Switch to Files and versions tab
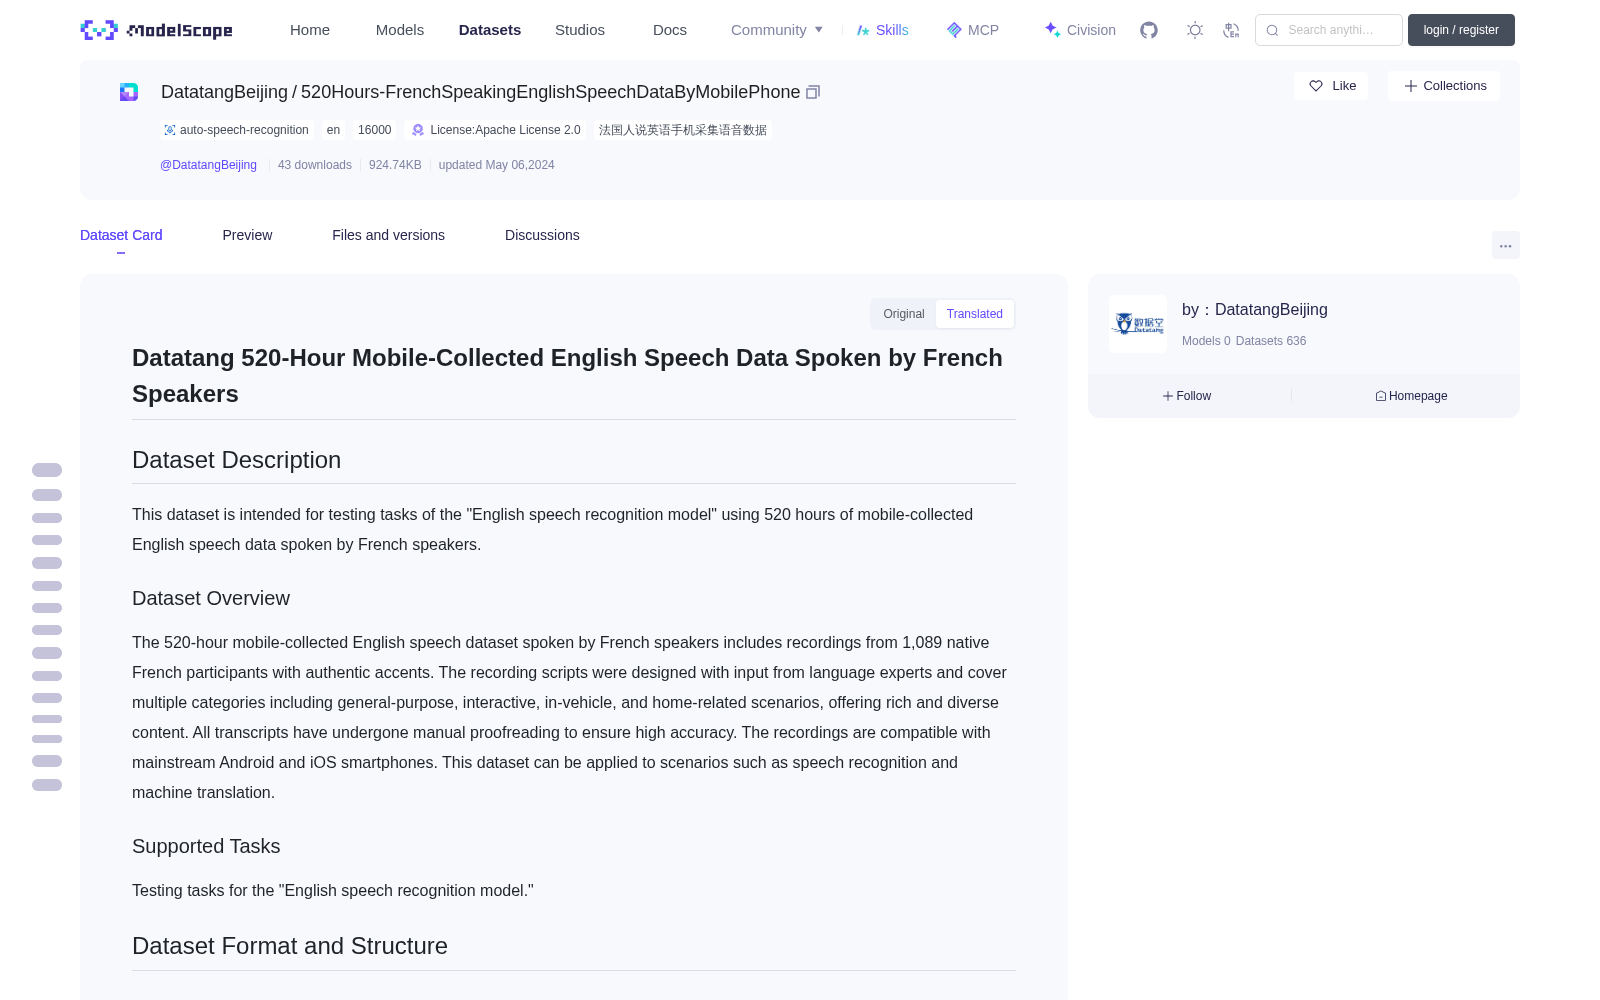The width and height of the screenshot is (1600, 1000). [388, 235]
